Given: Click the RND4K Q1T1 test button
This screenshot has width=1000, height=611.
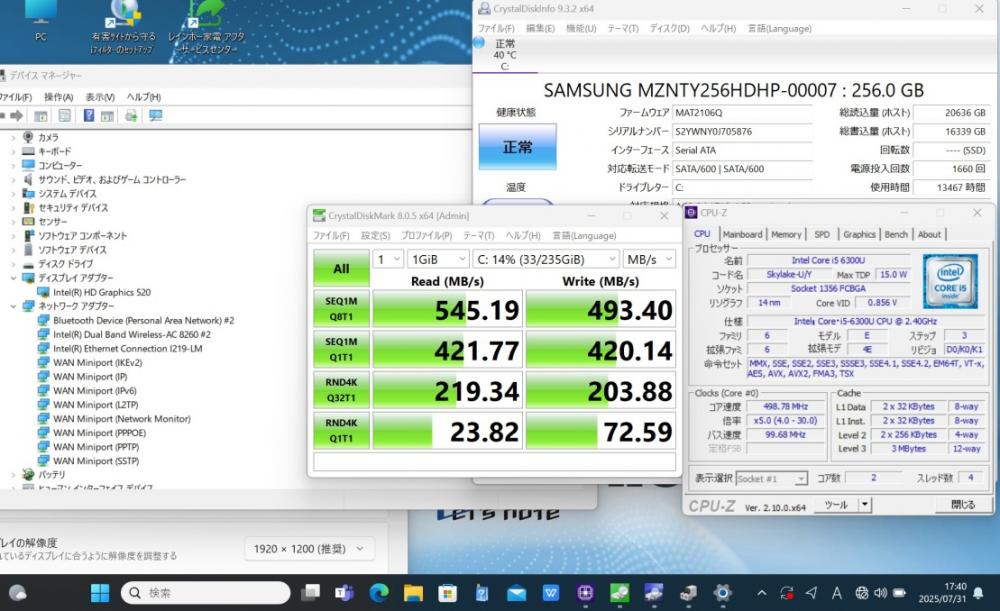Looking at the screenshot, I should click(341, 431).
